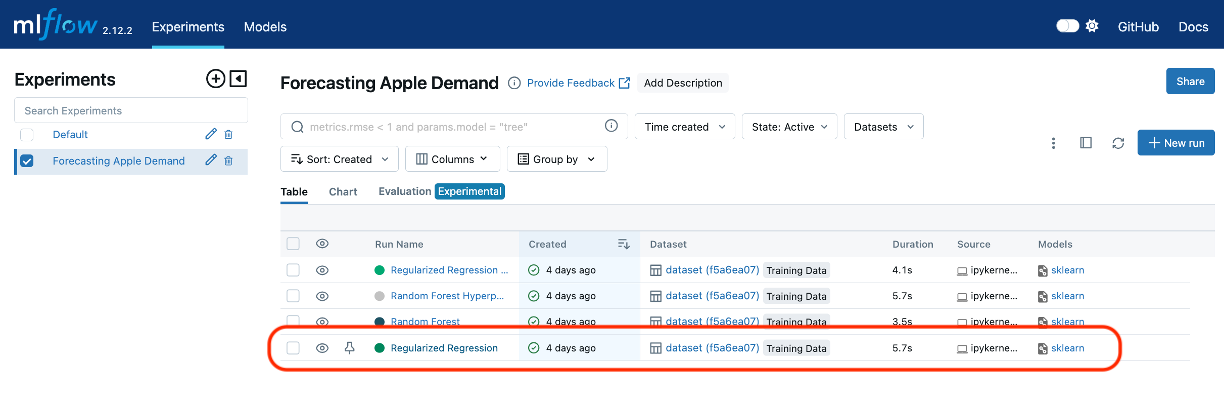Click sort arrow in Created column header
1224x396 pixels.
624,244
